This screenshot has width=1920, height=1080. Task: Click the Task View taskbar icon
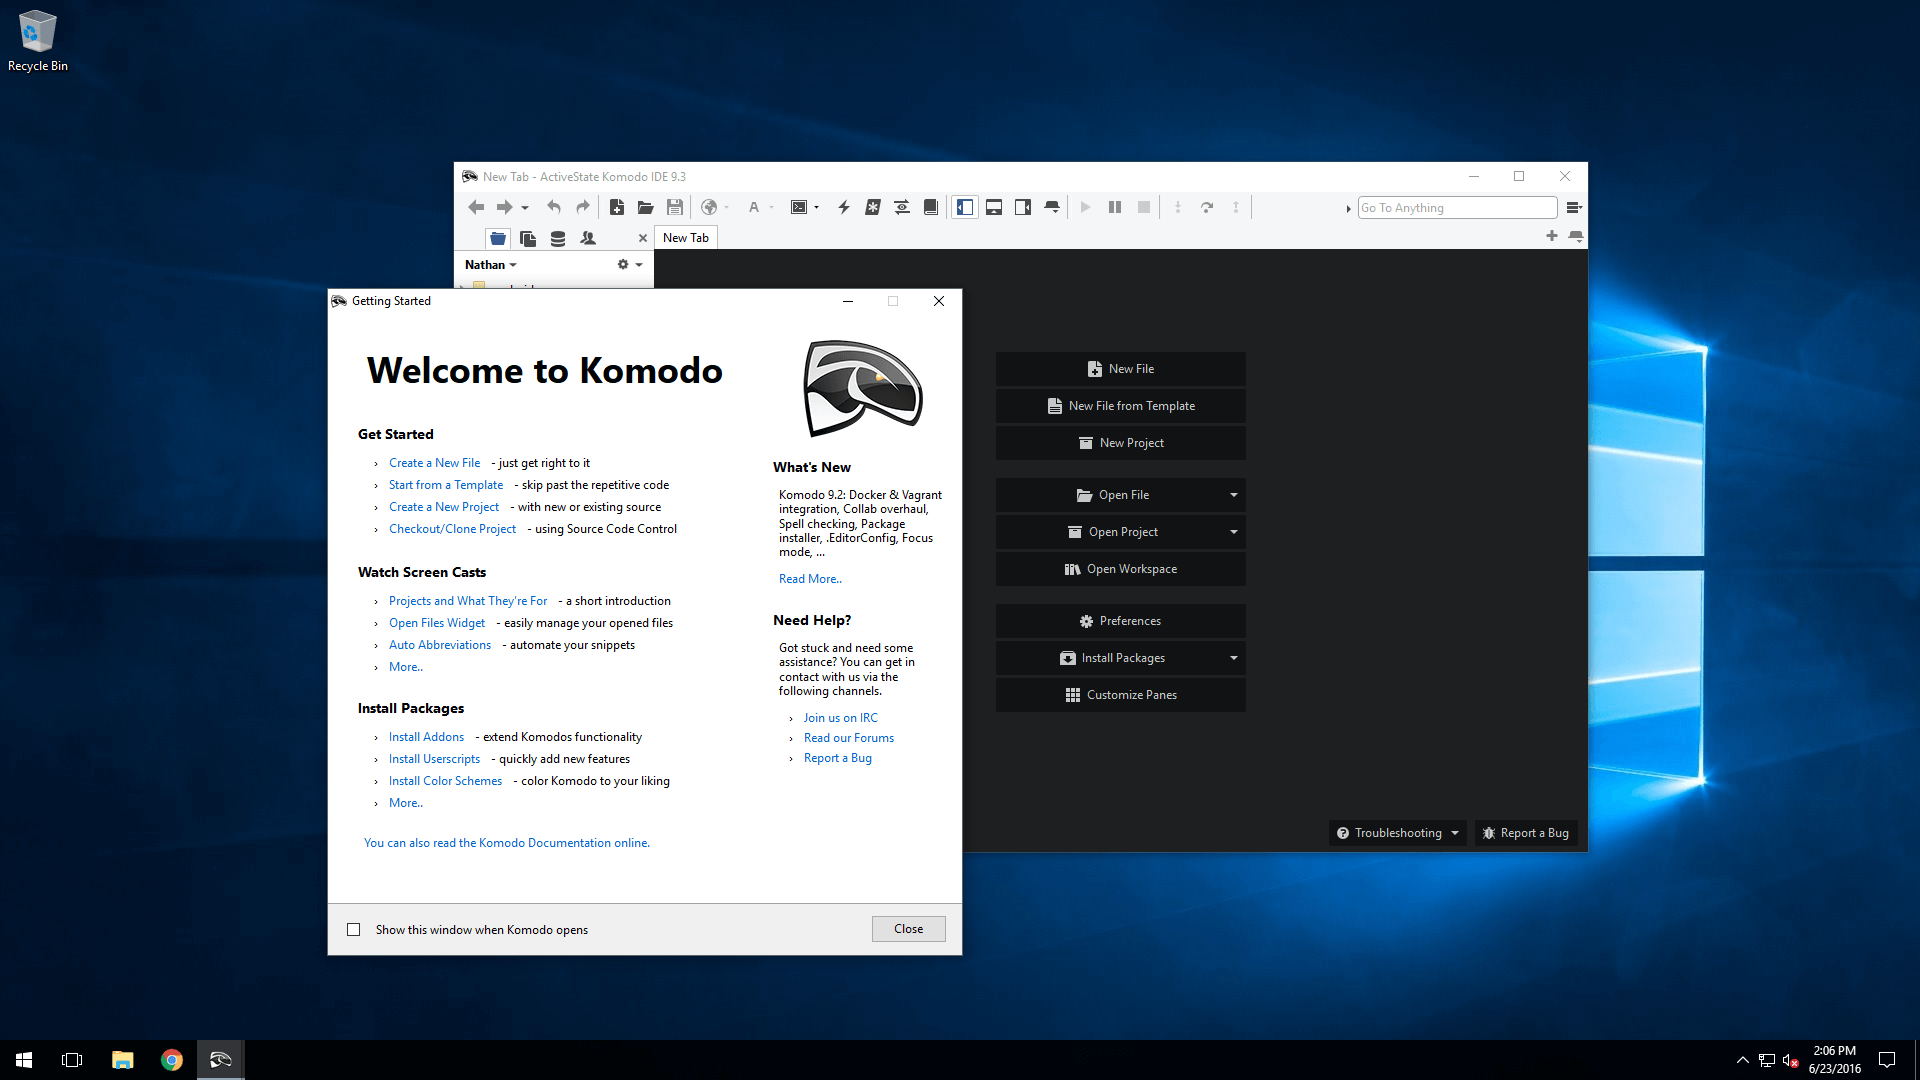(72, 1060)
